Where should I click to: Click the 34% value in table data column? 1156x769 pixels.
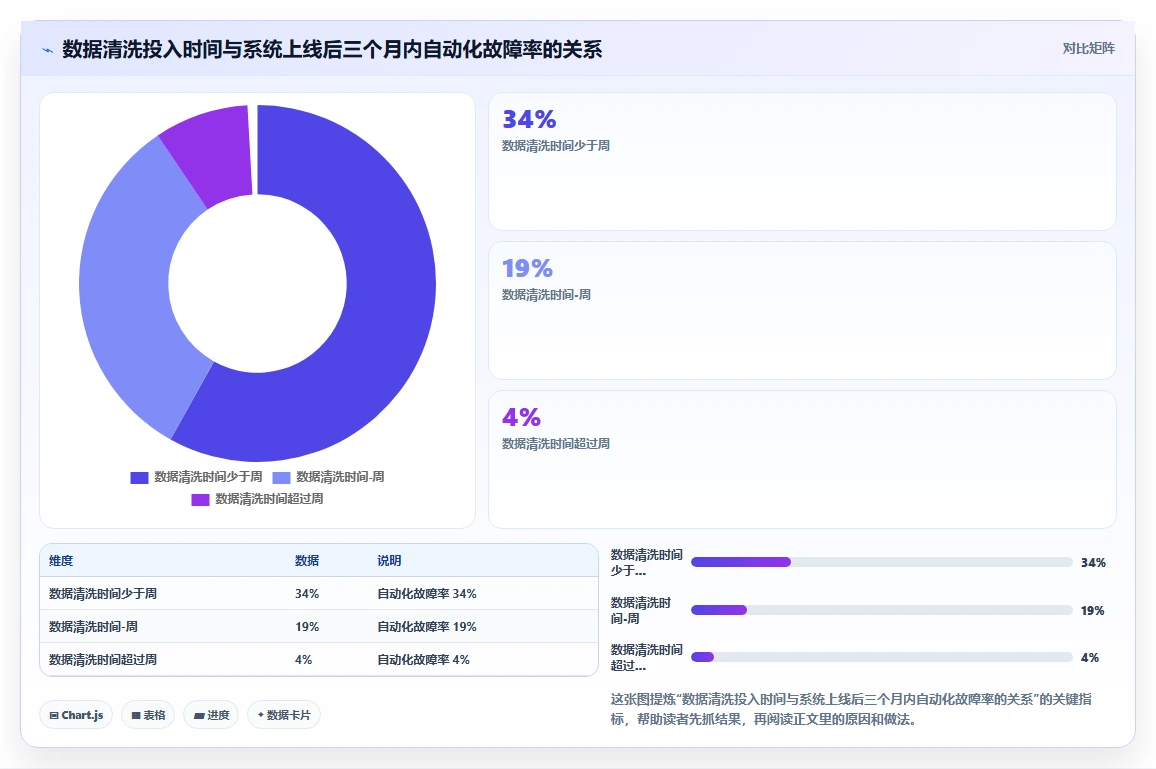307,594
